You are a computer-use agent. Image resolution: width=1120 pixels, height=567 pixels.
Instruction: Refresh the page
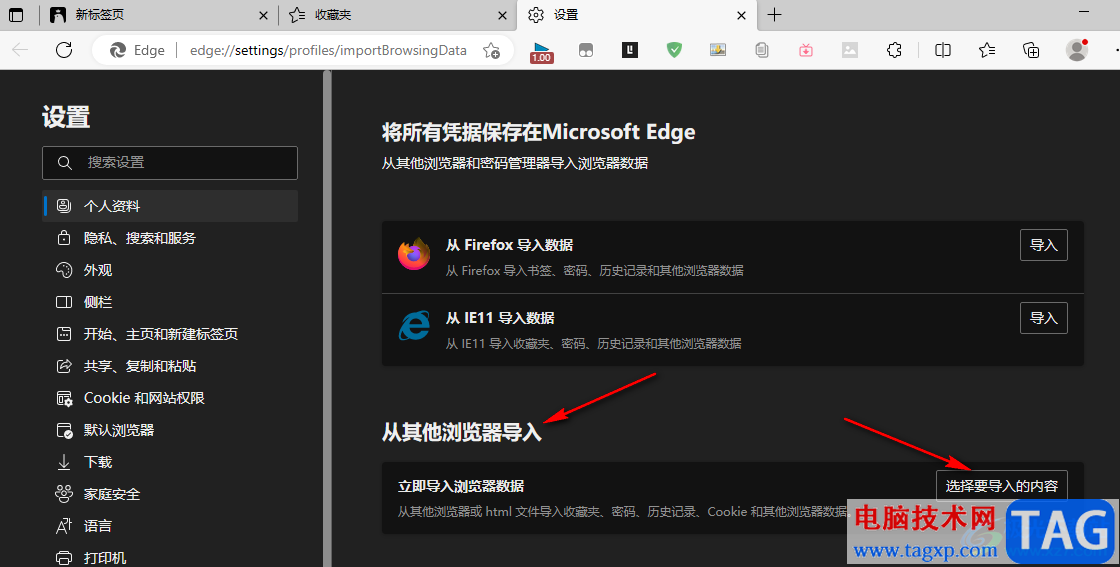[64, 49]
